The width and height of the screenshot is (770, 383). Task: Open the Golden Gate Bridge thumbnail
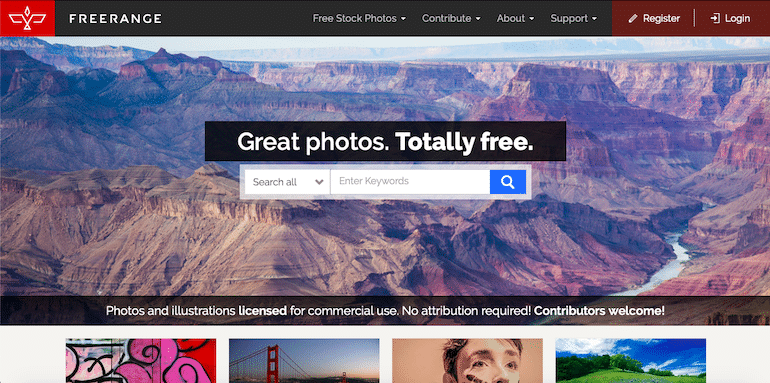pyautogui.click(x=304, y=360)
